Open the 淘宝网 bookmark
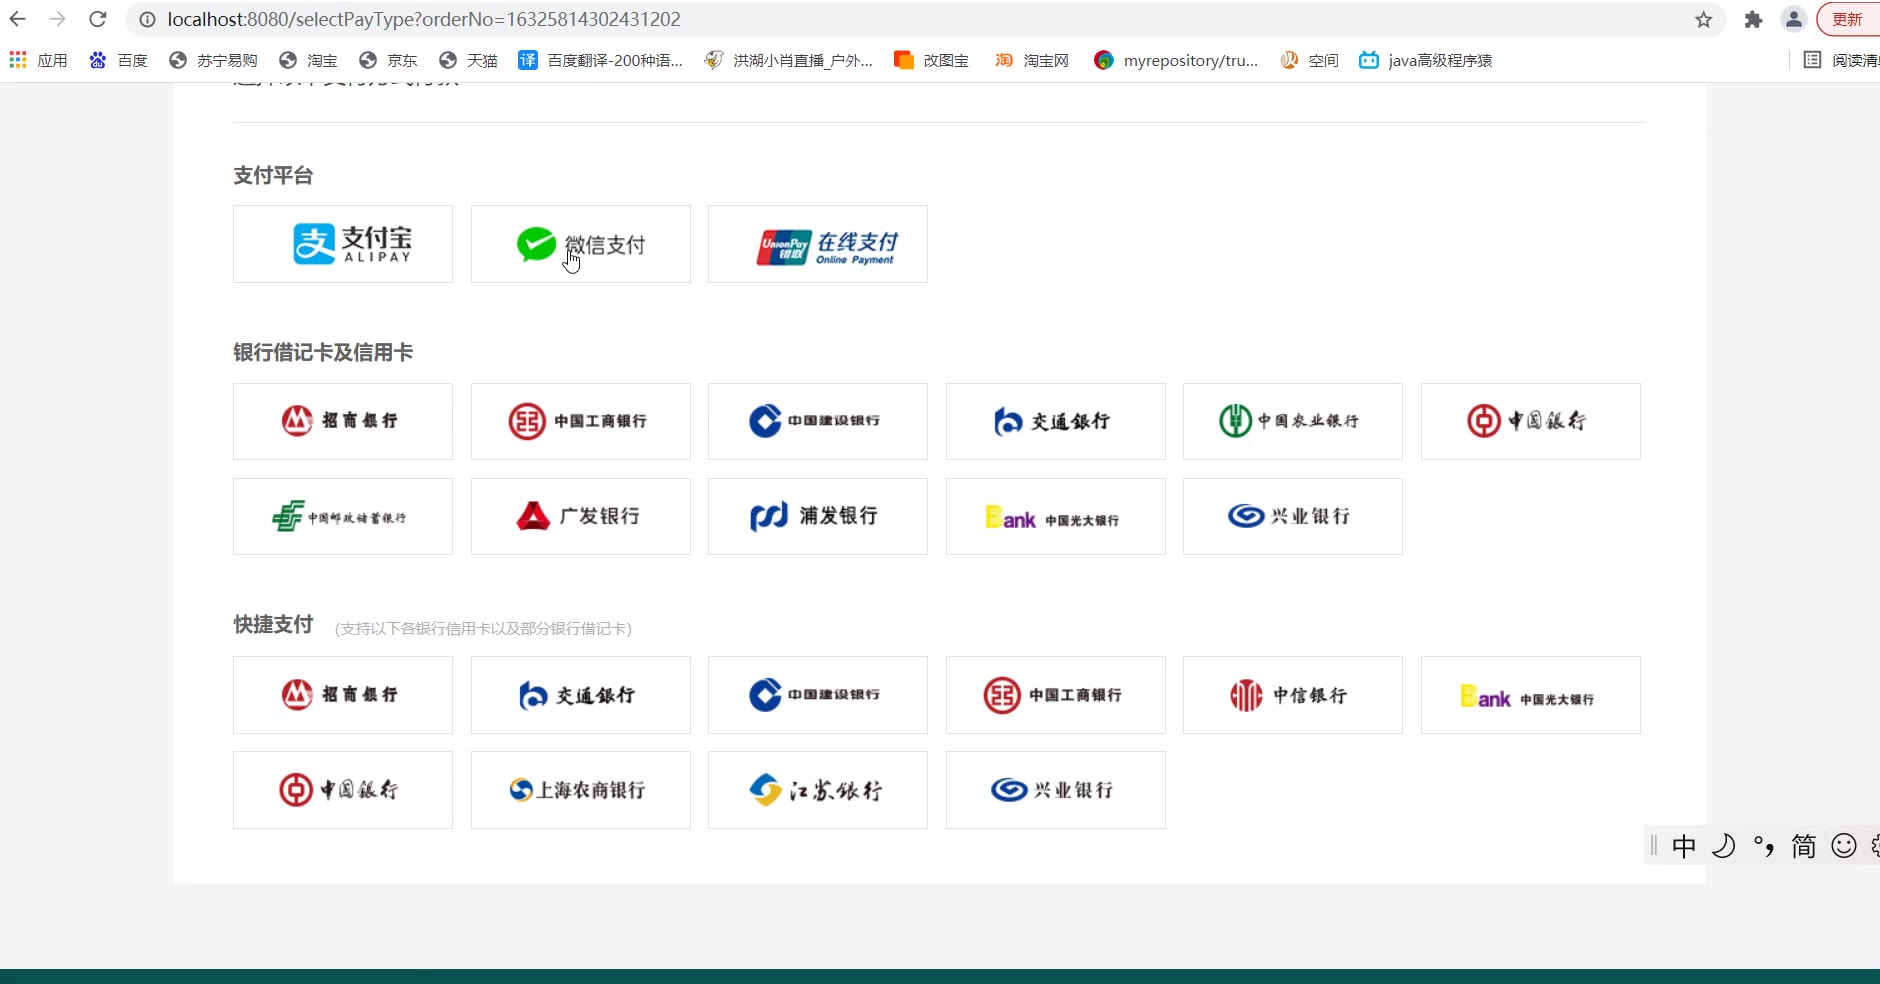The width and height of the screenshot is (1880, 984). pyautogui.click(x=1031, y=61)
